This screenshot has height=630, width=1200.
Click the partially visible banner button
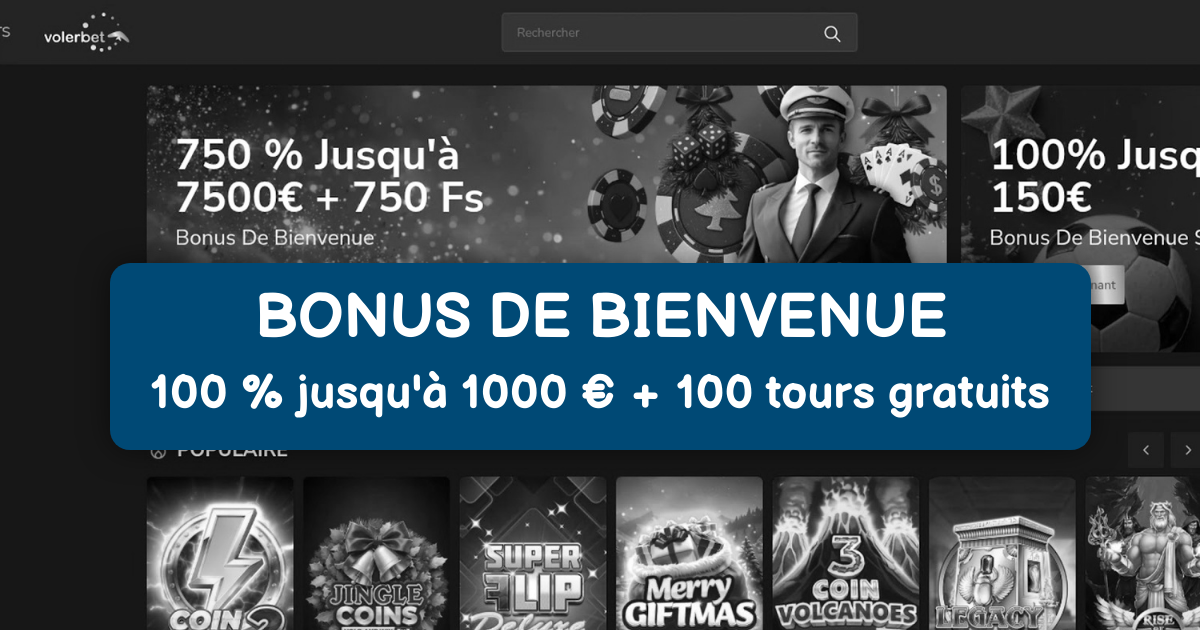point(1103,285)
